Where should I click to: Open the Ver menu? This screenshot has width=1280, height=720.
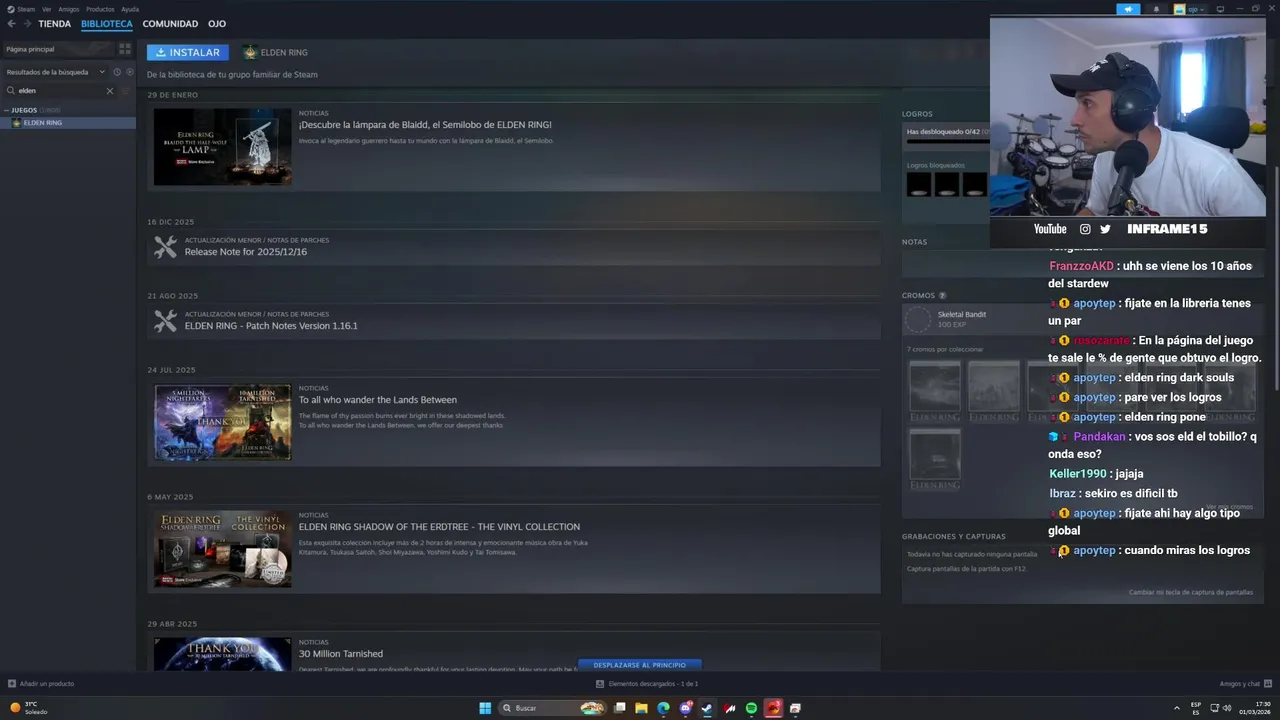tap(47, 9)
